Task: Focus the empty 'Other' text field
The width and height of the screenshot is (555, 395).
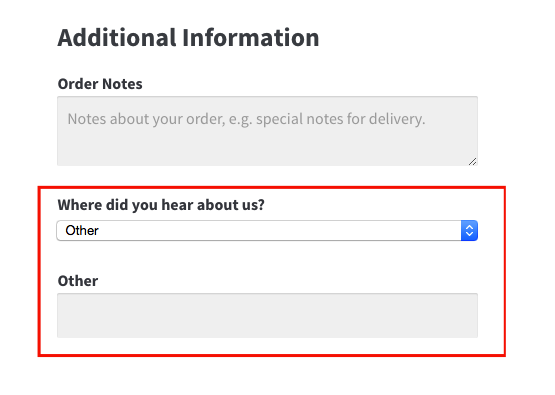Action: click(x=267, y=315)
